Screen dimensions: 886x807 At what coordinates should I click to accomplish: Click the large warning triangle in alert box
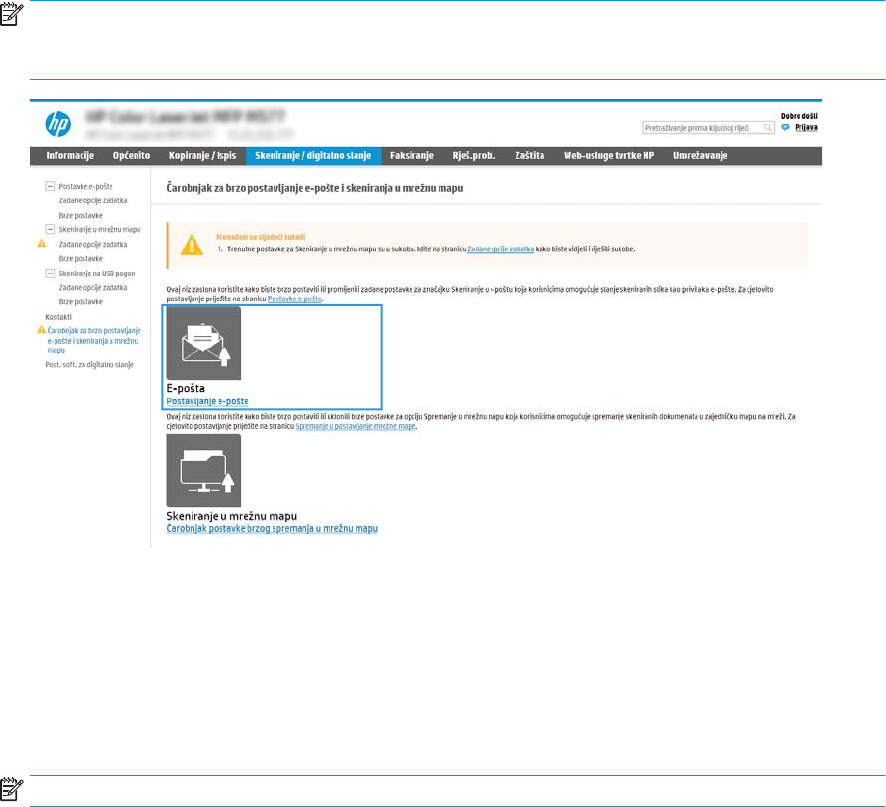click(x=192, y=245)
